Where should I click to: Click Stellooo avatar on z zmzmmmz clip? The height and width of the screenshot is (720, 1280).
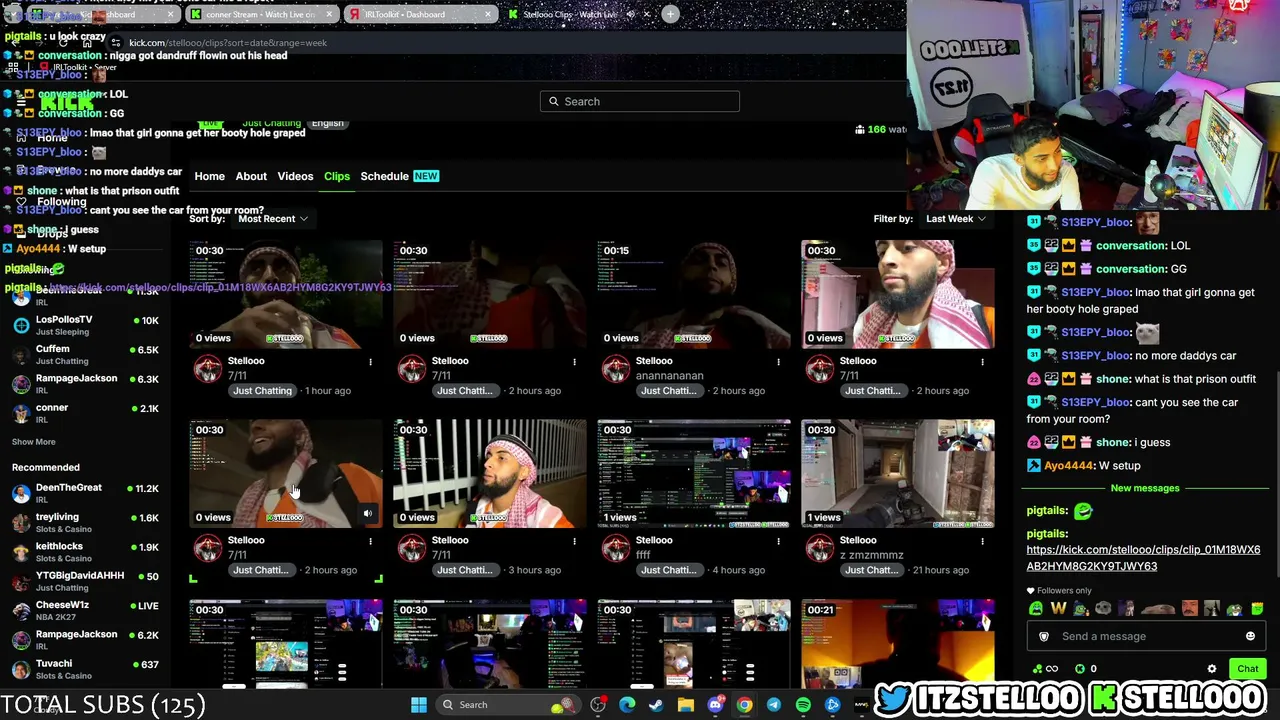[820, 548]
